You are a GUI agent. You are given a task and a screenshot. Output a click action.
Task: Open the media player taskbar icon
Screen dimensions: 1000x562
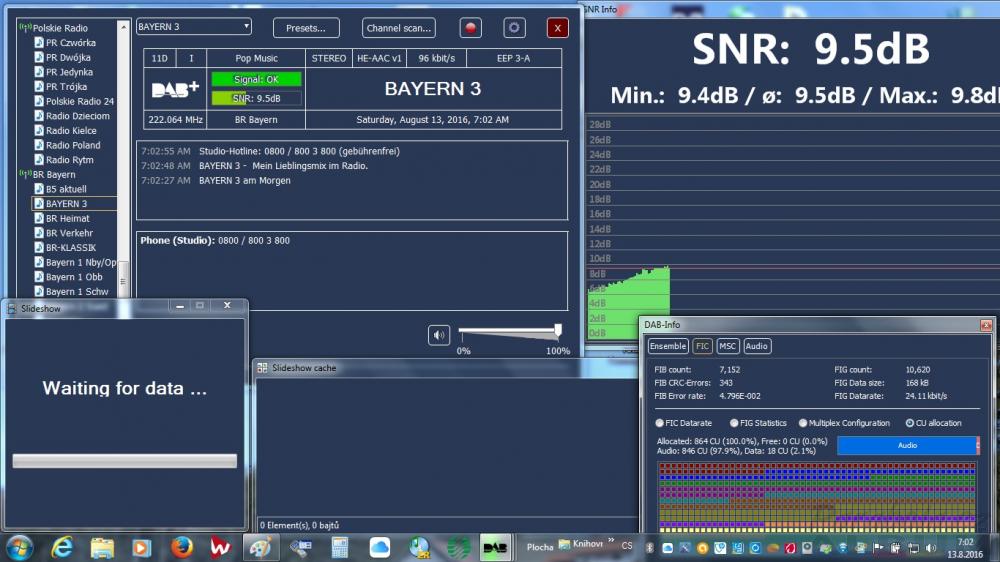(x=142, y=547)
